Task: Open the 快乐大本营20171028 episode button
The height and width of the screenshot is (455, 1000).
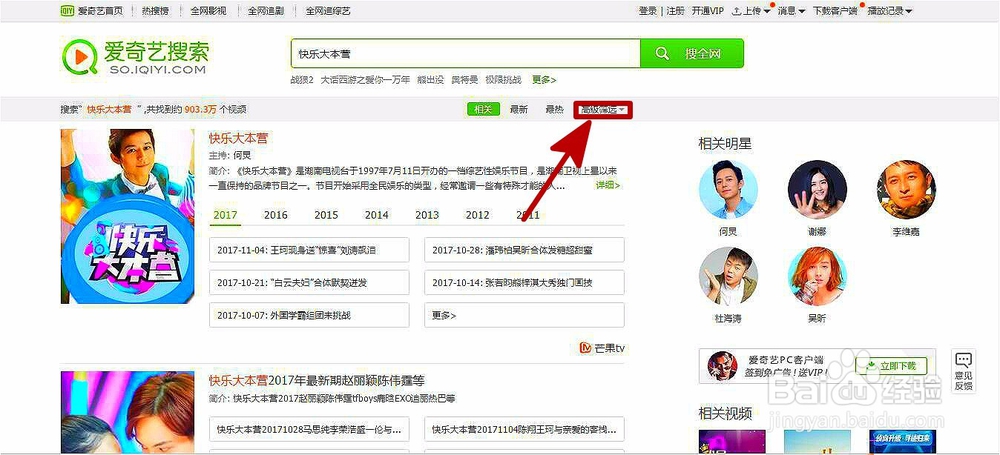Action: click(309, 429)
